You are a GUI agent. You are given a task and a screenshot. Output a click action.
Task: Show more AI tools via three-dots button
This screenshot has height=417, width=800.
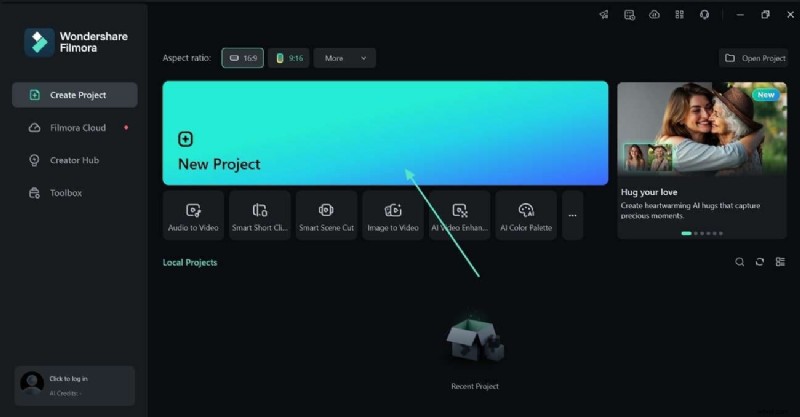tap(572, 215)
